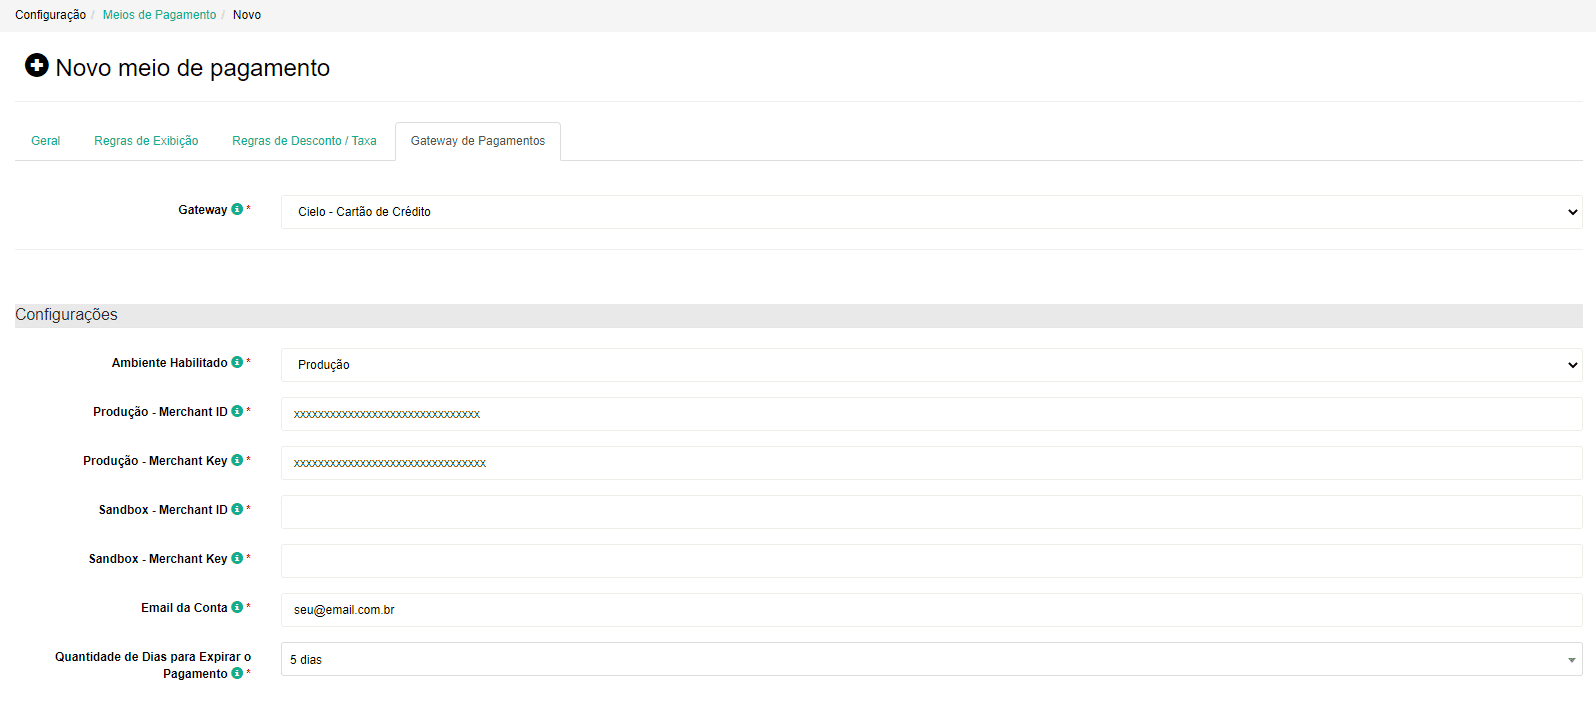This screenshot has height=727, width=1596.
Task: Switch to the Geral tab
Action: (46, 141)
